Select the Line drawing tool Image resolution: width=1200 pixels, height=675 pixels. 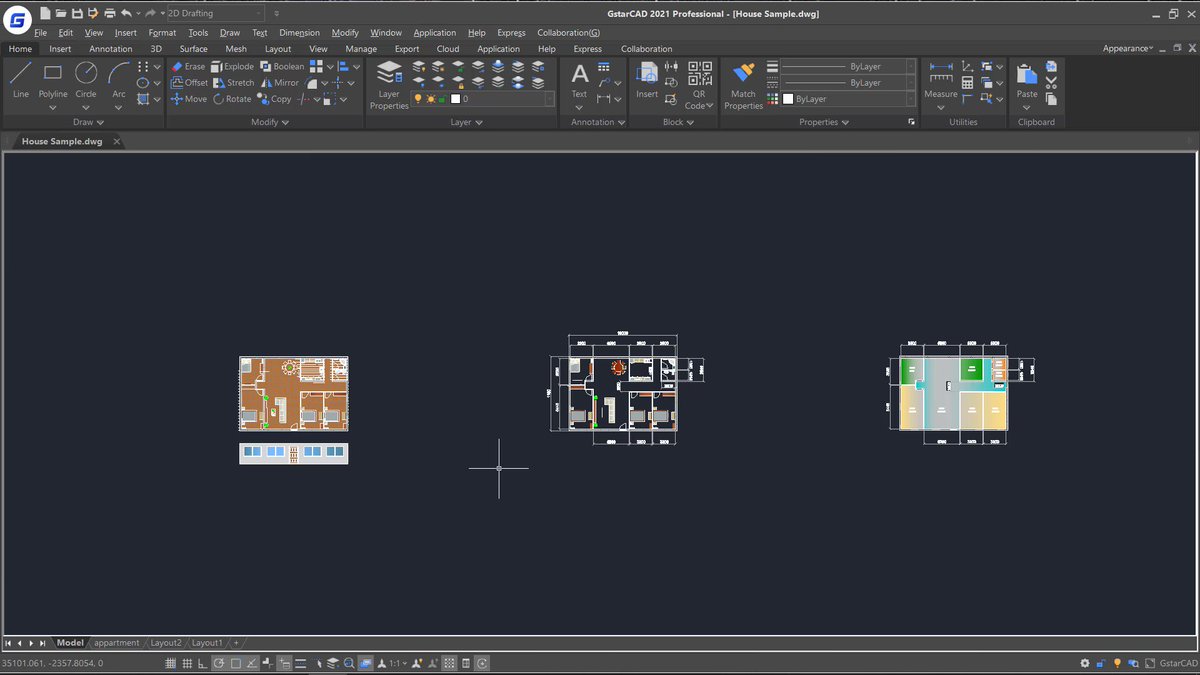click(x=21, y=80)
